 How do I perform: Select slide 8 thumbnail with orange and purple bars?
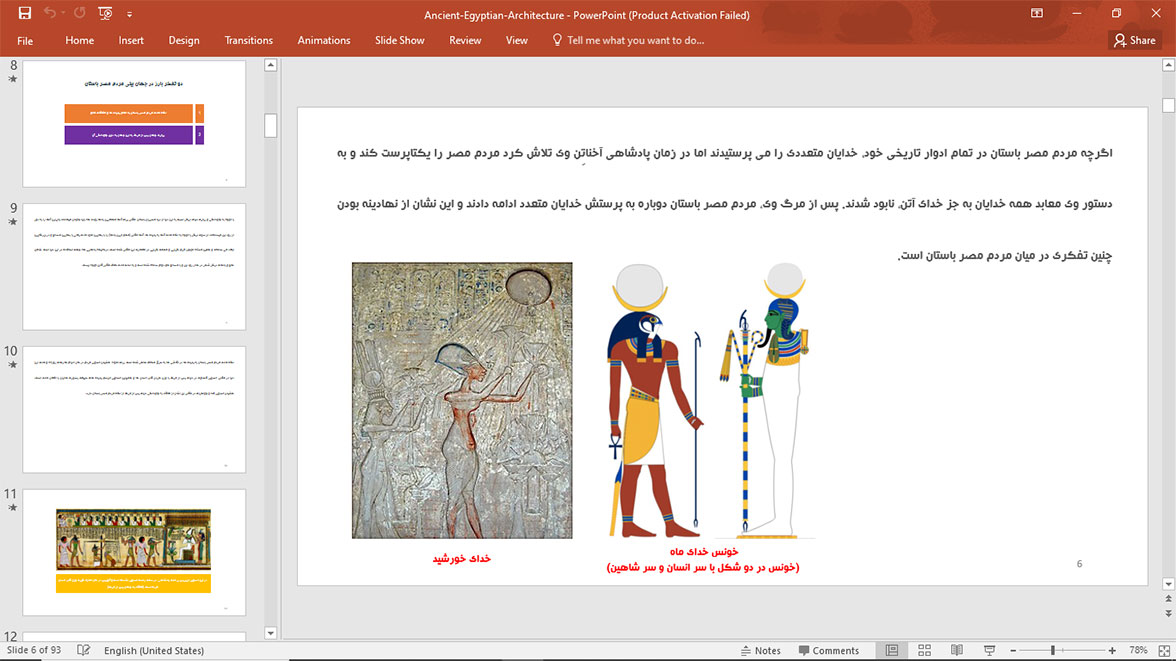(134, 124)
